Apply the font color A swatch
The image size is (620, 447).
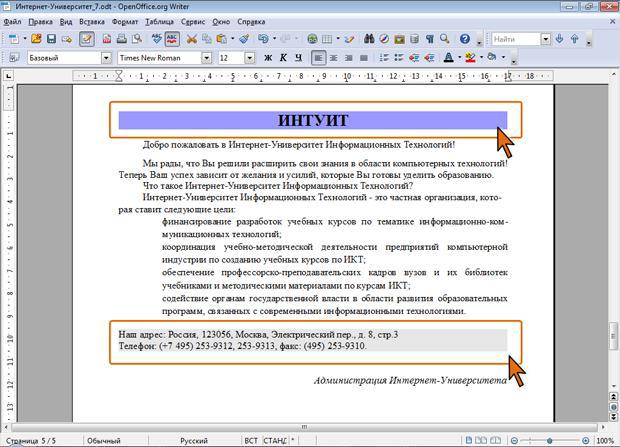tap(448, 58)
